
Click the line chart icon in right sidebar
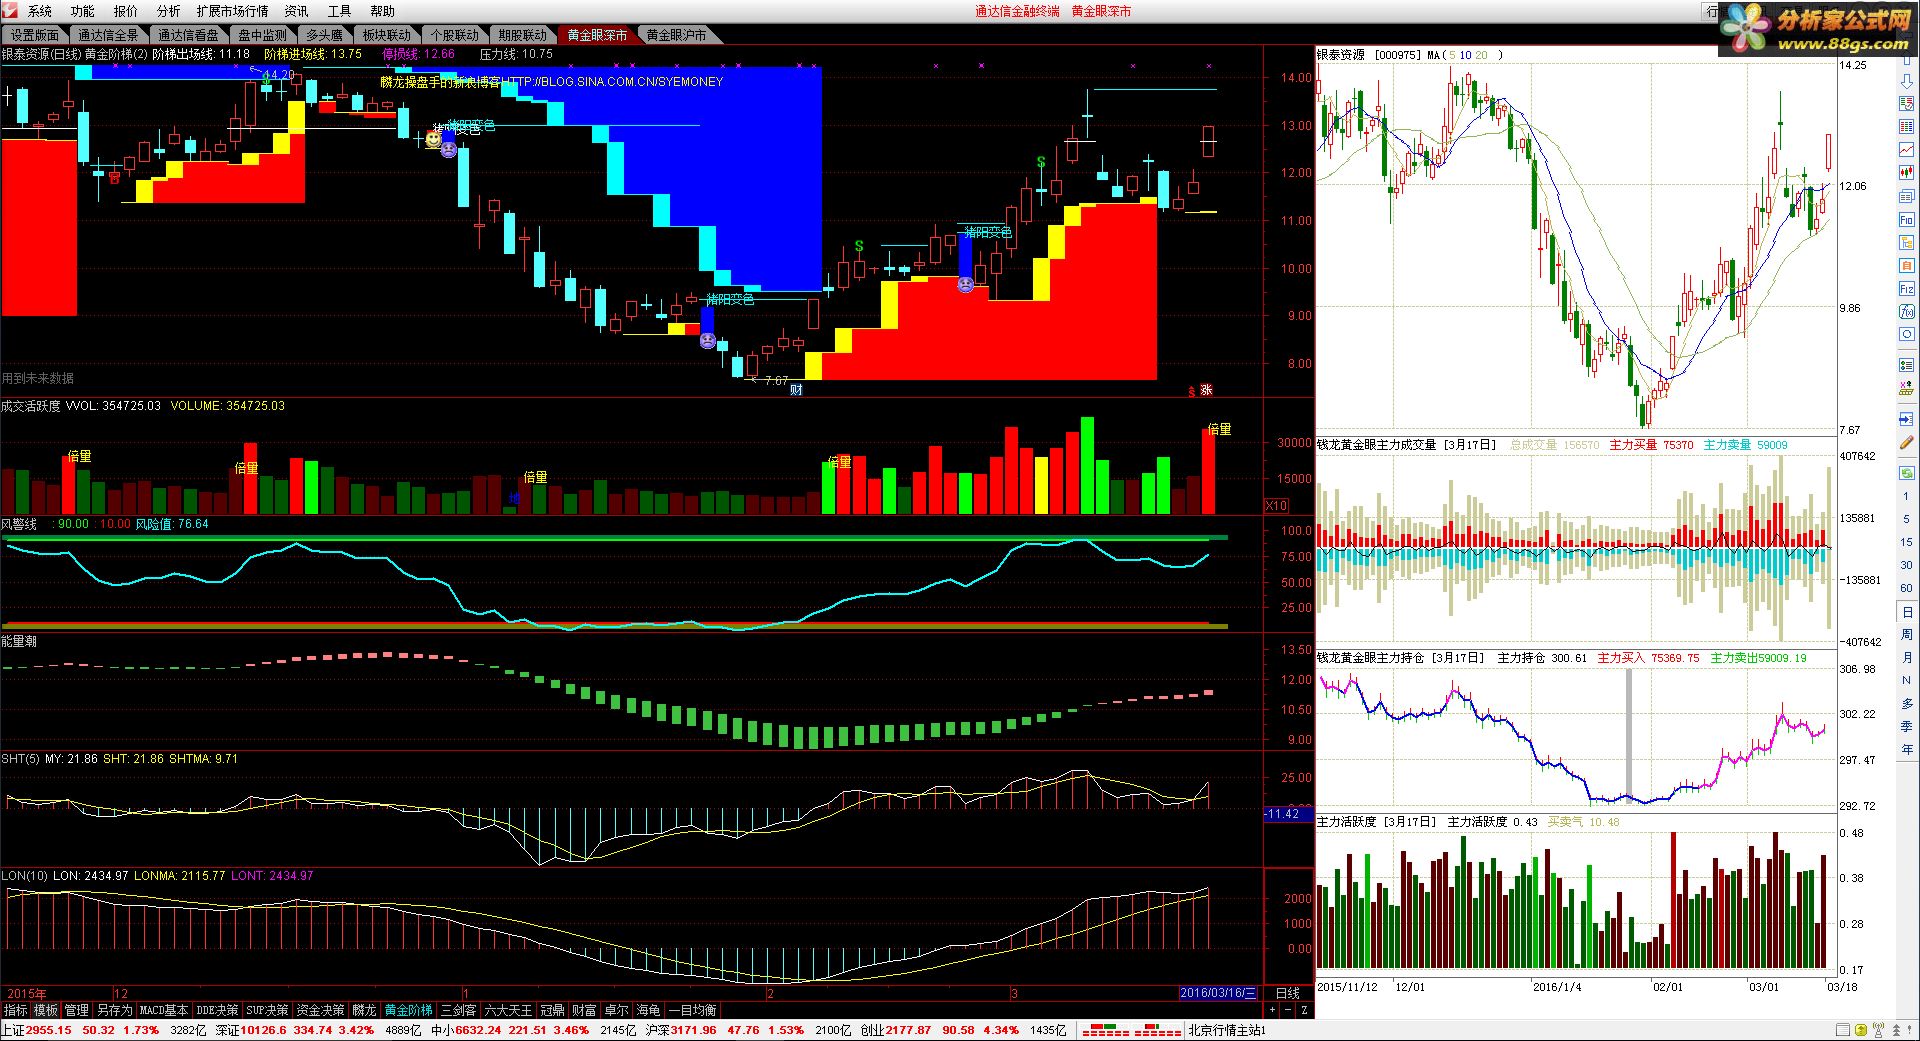[x=1906, y=150]
